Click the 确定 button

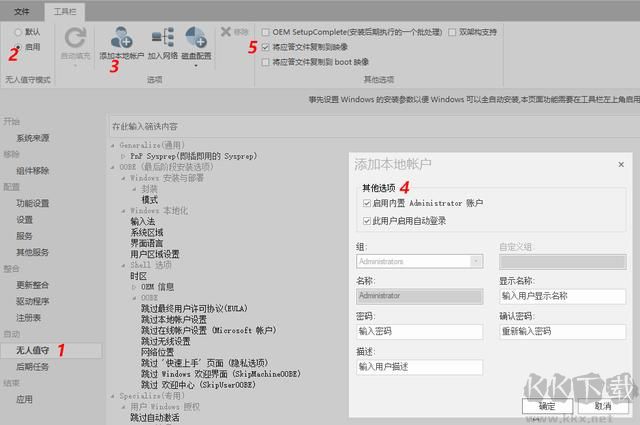[x=547, y=406]
